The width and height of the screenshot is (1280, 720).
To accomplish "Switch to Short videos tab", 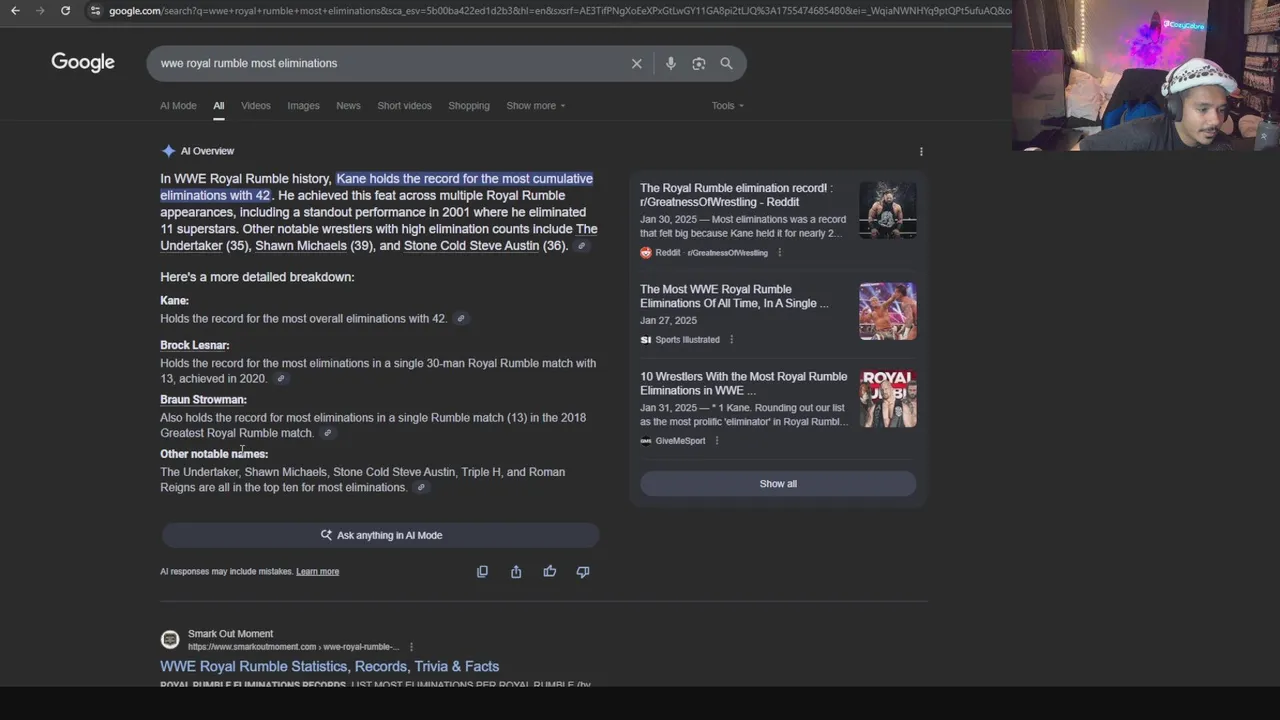I will (x=404, y=106).
